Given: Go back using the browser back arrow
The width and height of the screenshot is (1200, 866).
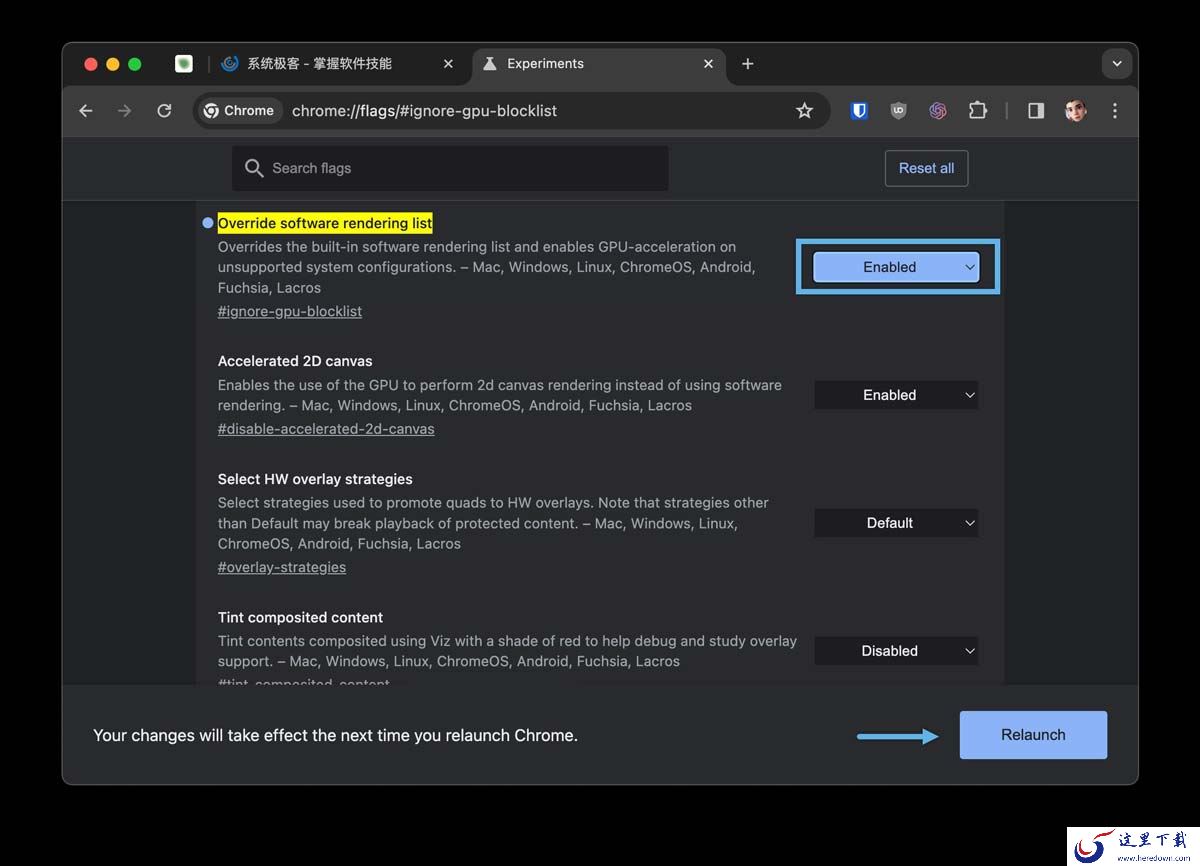Looking at the screenshot, I should 86,111.
